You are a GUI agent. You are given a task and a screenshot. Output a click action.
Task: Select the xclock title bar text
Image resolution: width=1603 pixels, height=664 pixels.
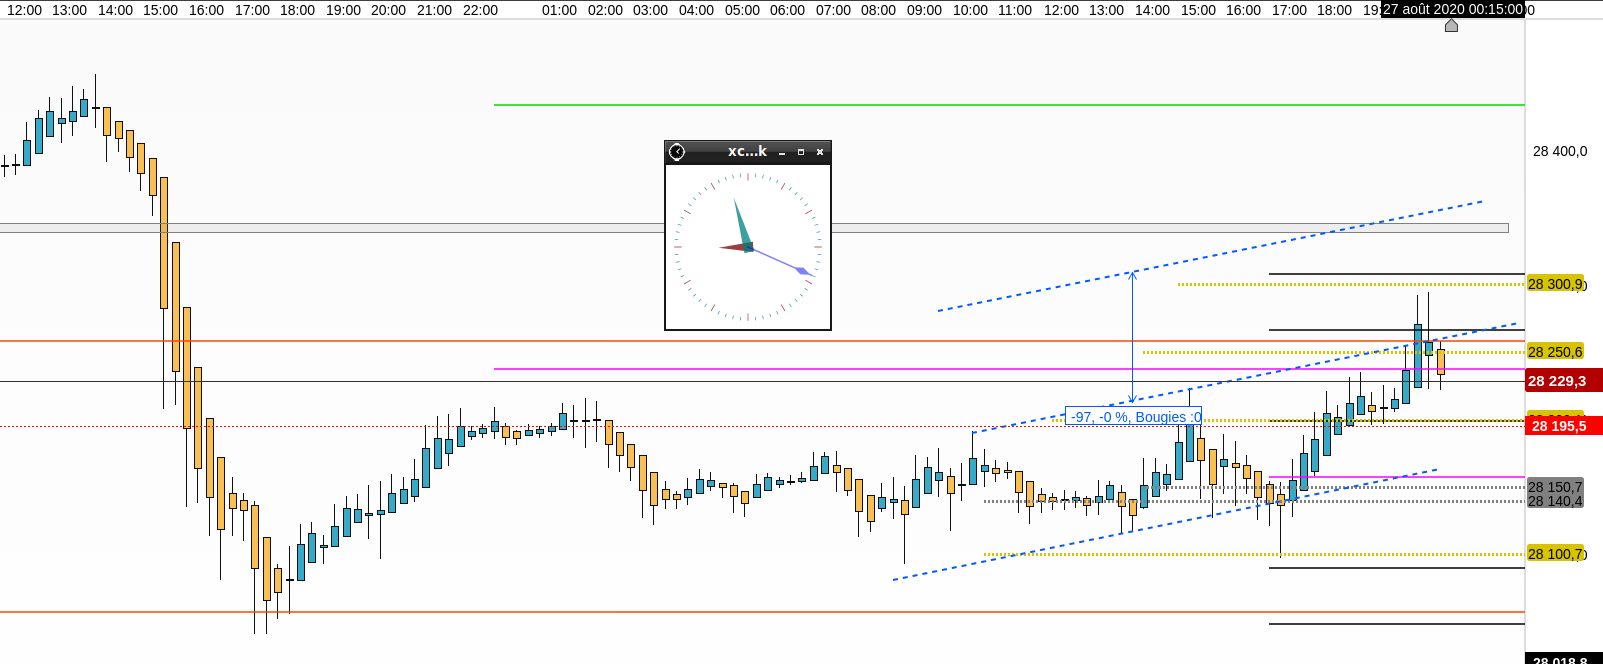point(747,151)
